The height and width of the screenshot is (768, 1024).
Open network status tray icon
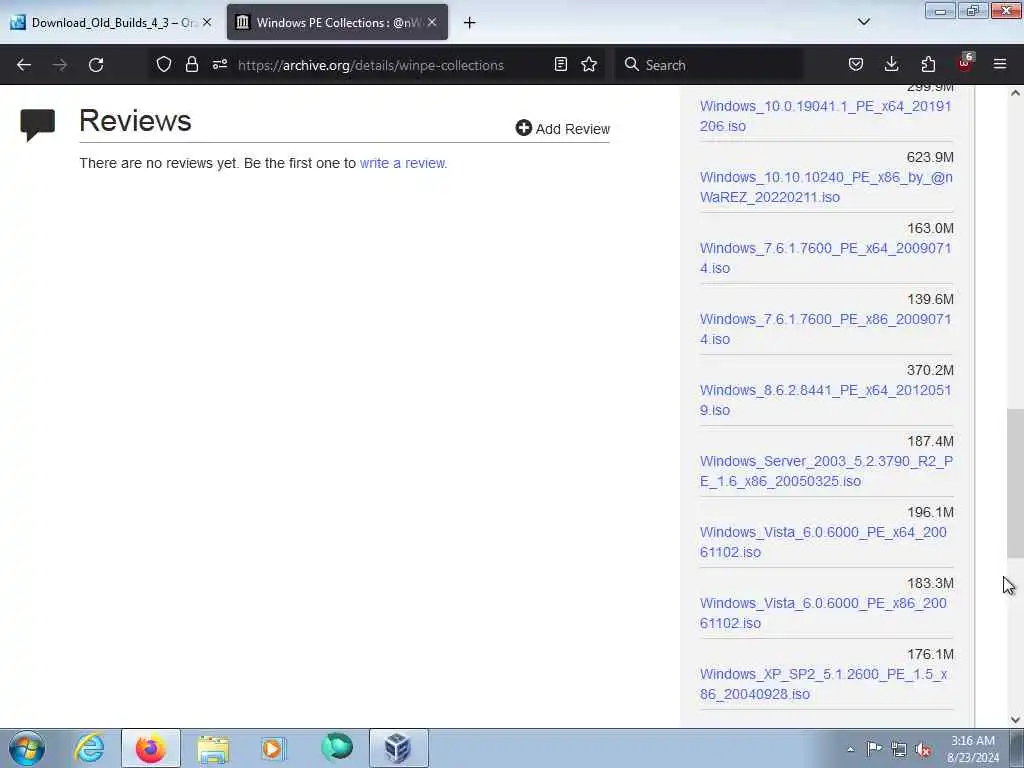pyautogui.click(x=899, y=749)
